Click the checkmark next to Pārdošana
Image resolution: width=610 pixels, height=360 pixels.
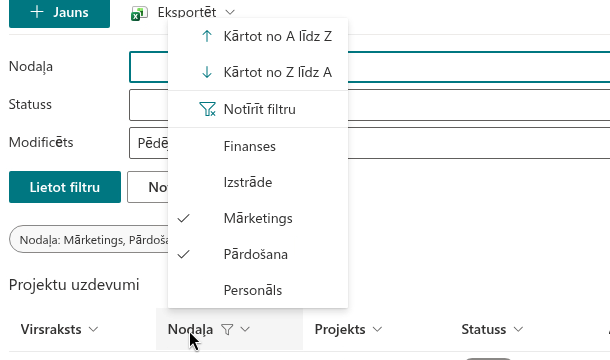pyautogui.click(x=183, y=254)
